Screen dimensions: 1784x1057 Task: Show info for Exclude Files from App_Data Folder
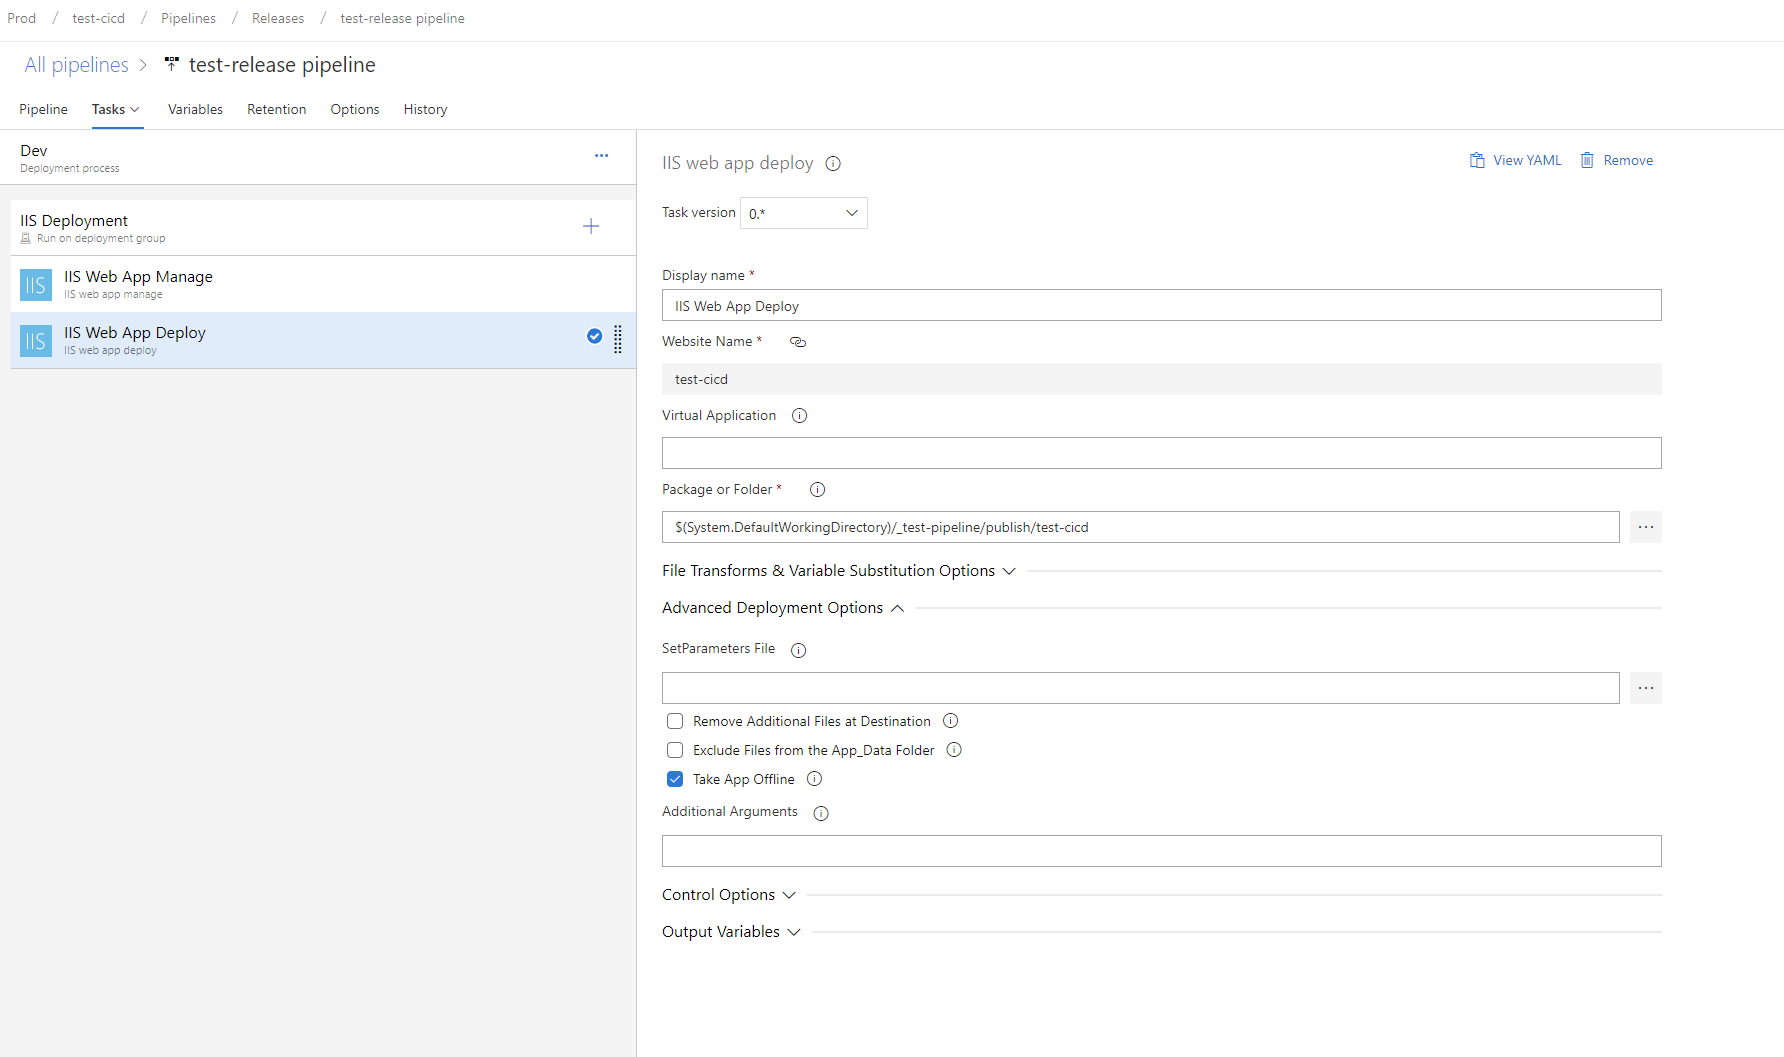[x=954, y=750]
